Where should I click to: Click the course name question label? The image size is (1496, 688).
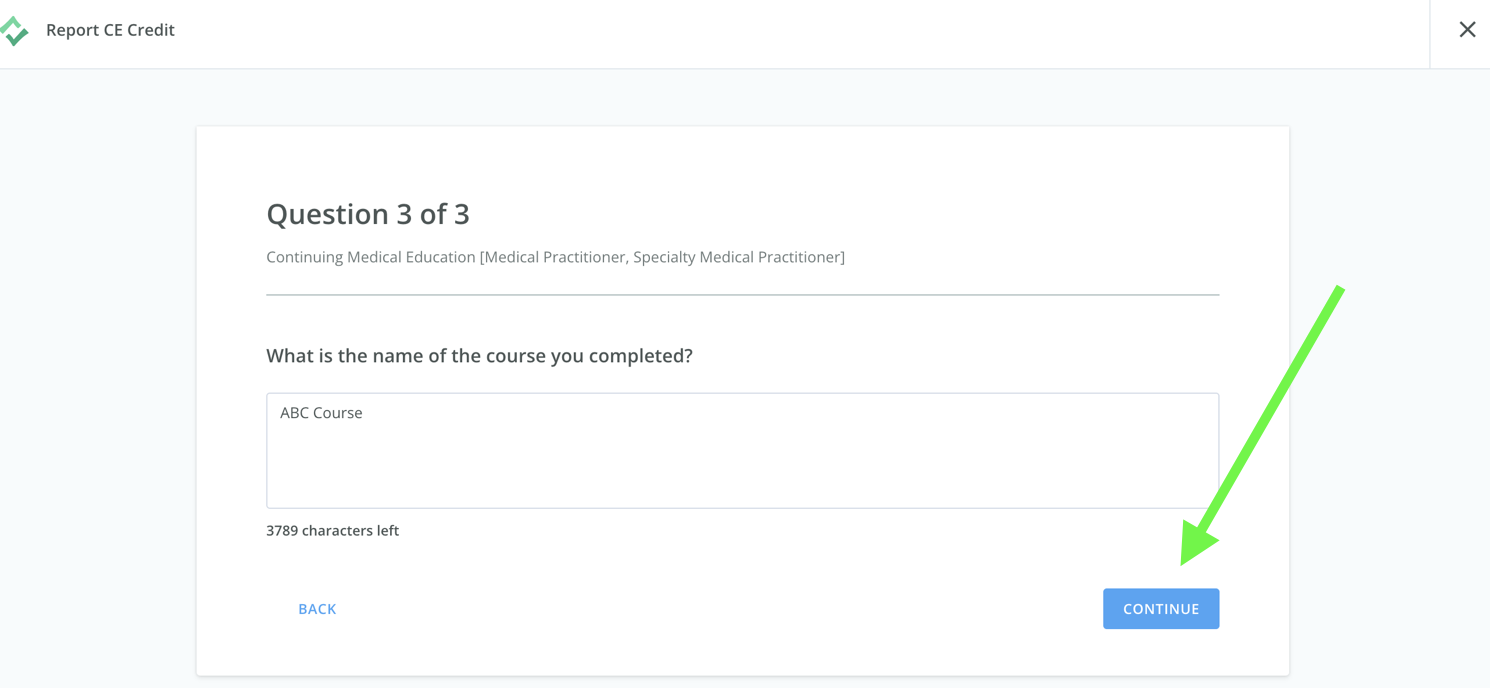[479, 356]
